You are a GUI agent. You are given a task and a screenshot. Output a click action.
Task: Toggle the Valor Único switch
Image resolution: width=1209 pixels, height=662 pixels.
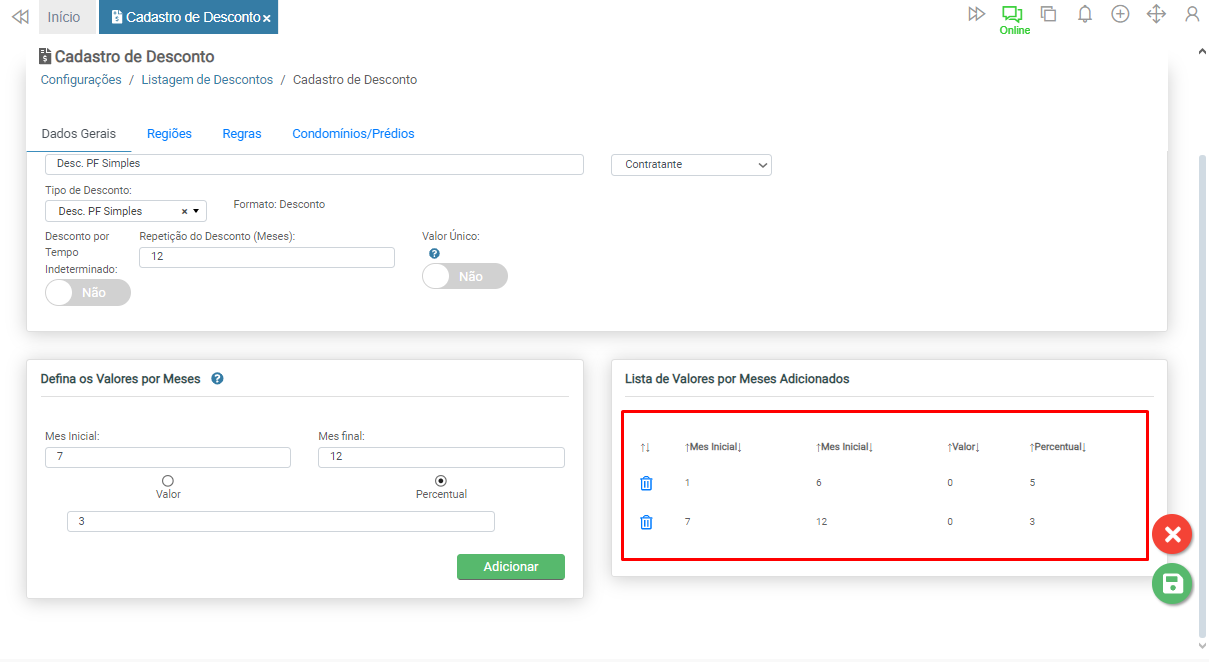465,277
